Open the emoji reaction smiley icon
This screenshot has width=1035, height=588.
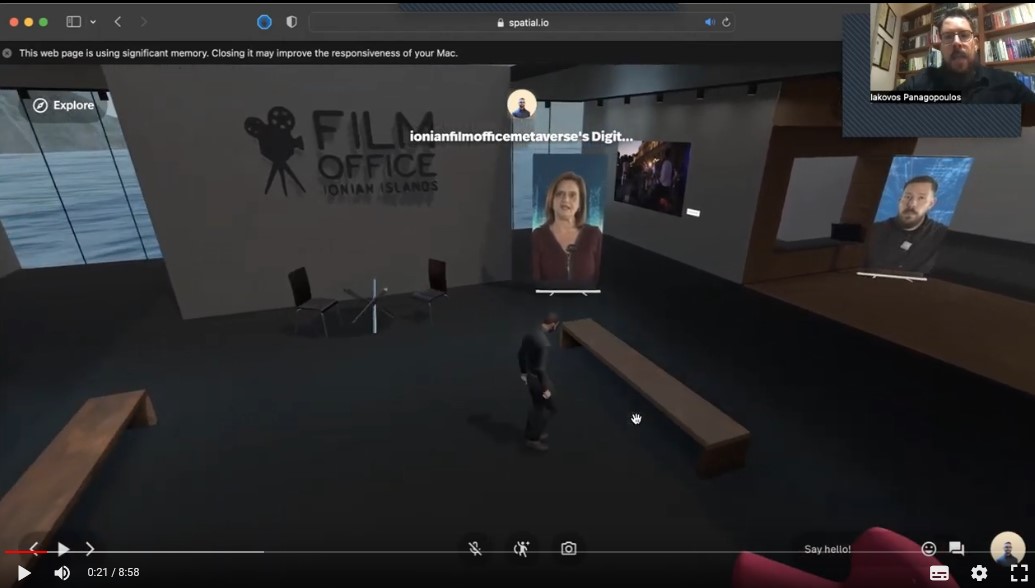pyautogui.click(x=929, y=548)
